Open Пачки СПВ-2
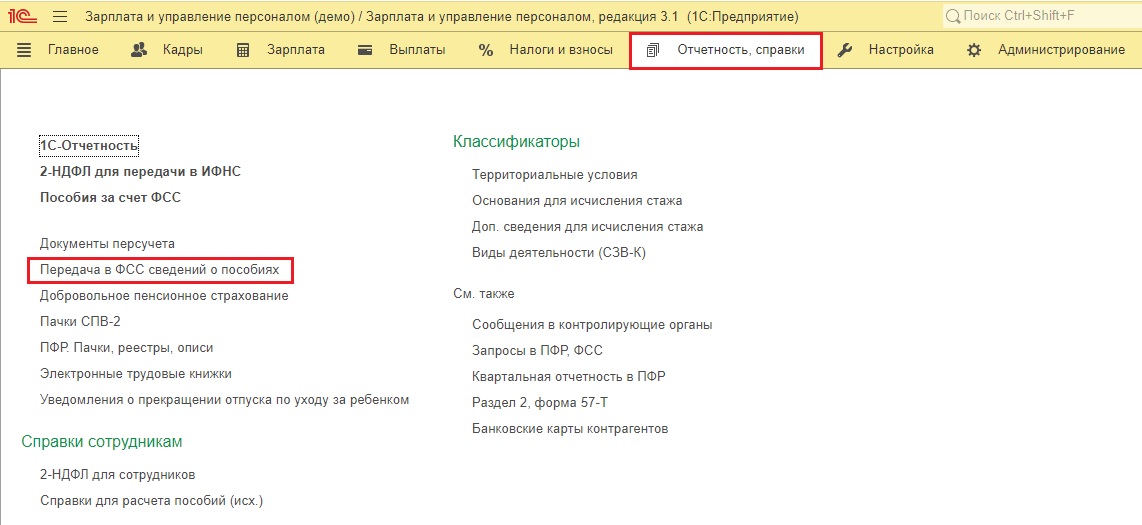 80,321
